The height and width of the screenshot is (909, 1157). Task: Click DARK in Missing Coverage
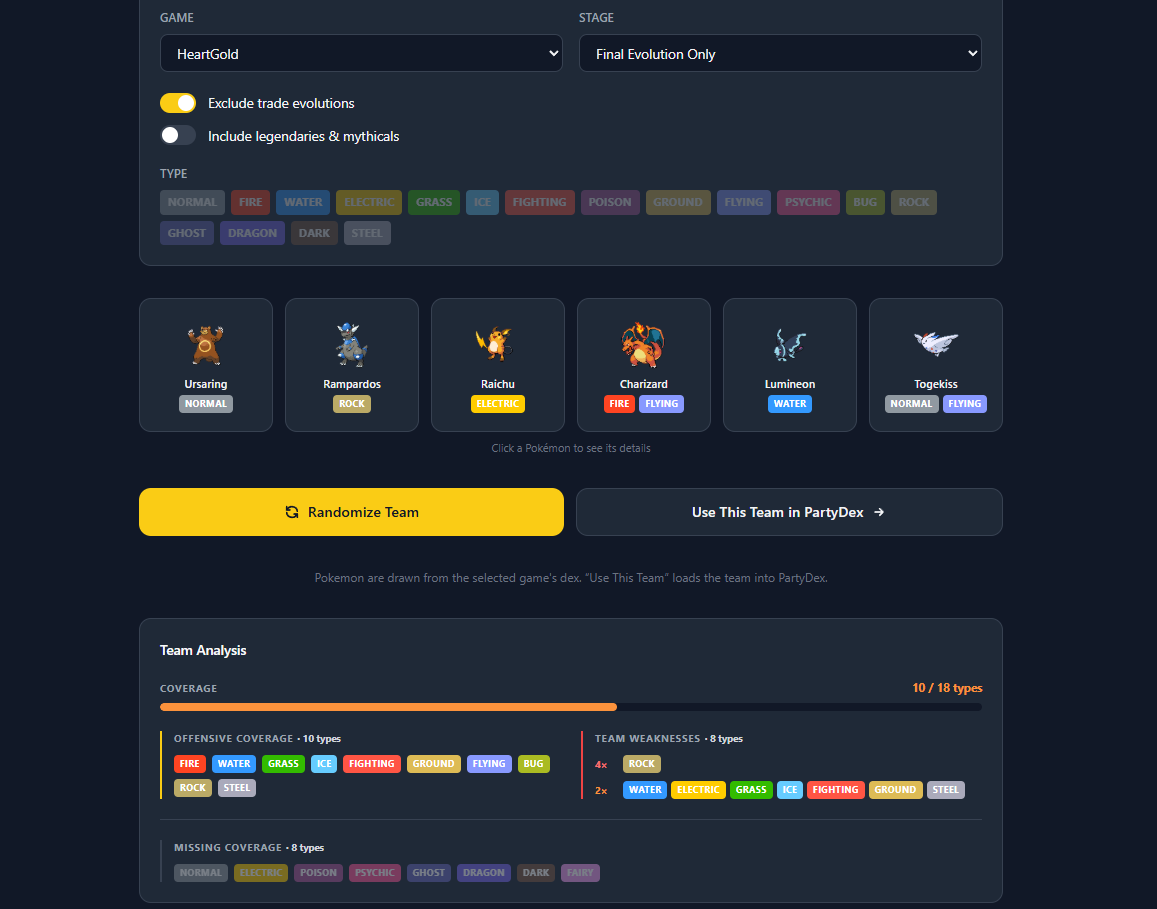point(536,873)
